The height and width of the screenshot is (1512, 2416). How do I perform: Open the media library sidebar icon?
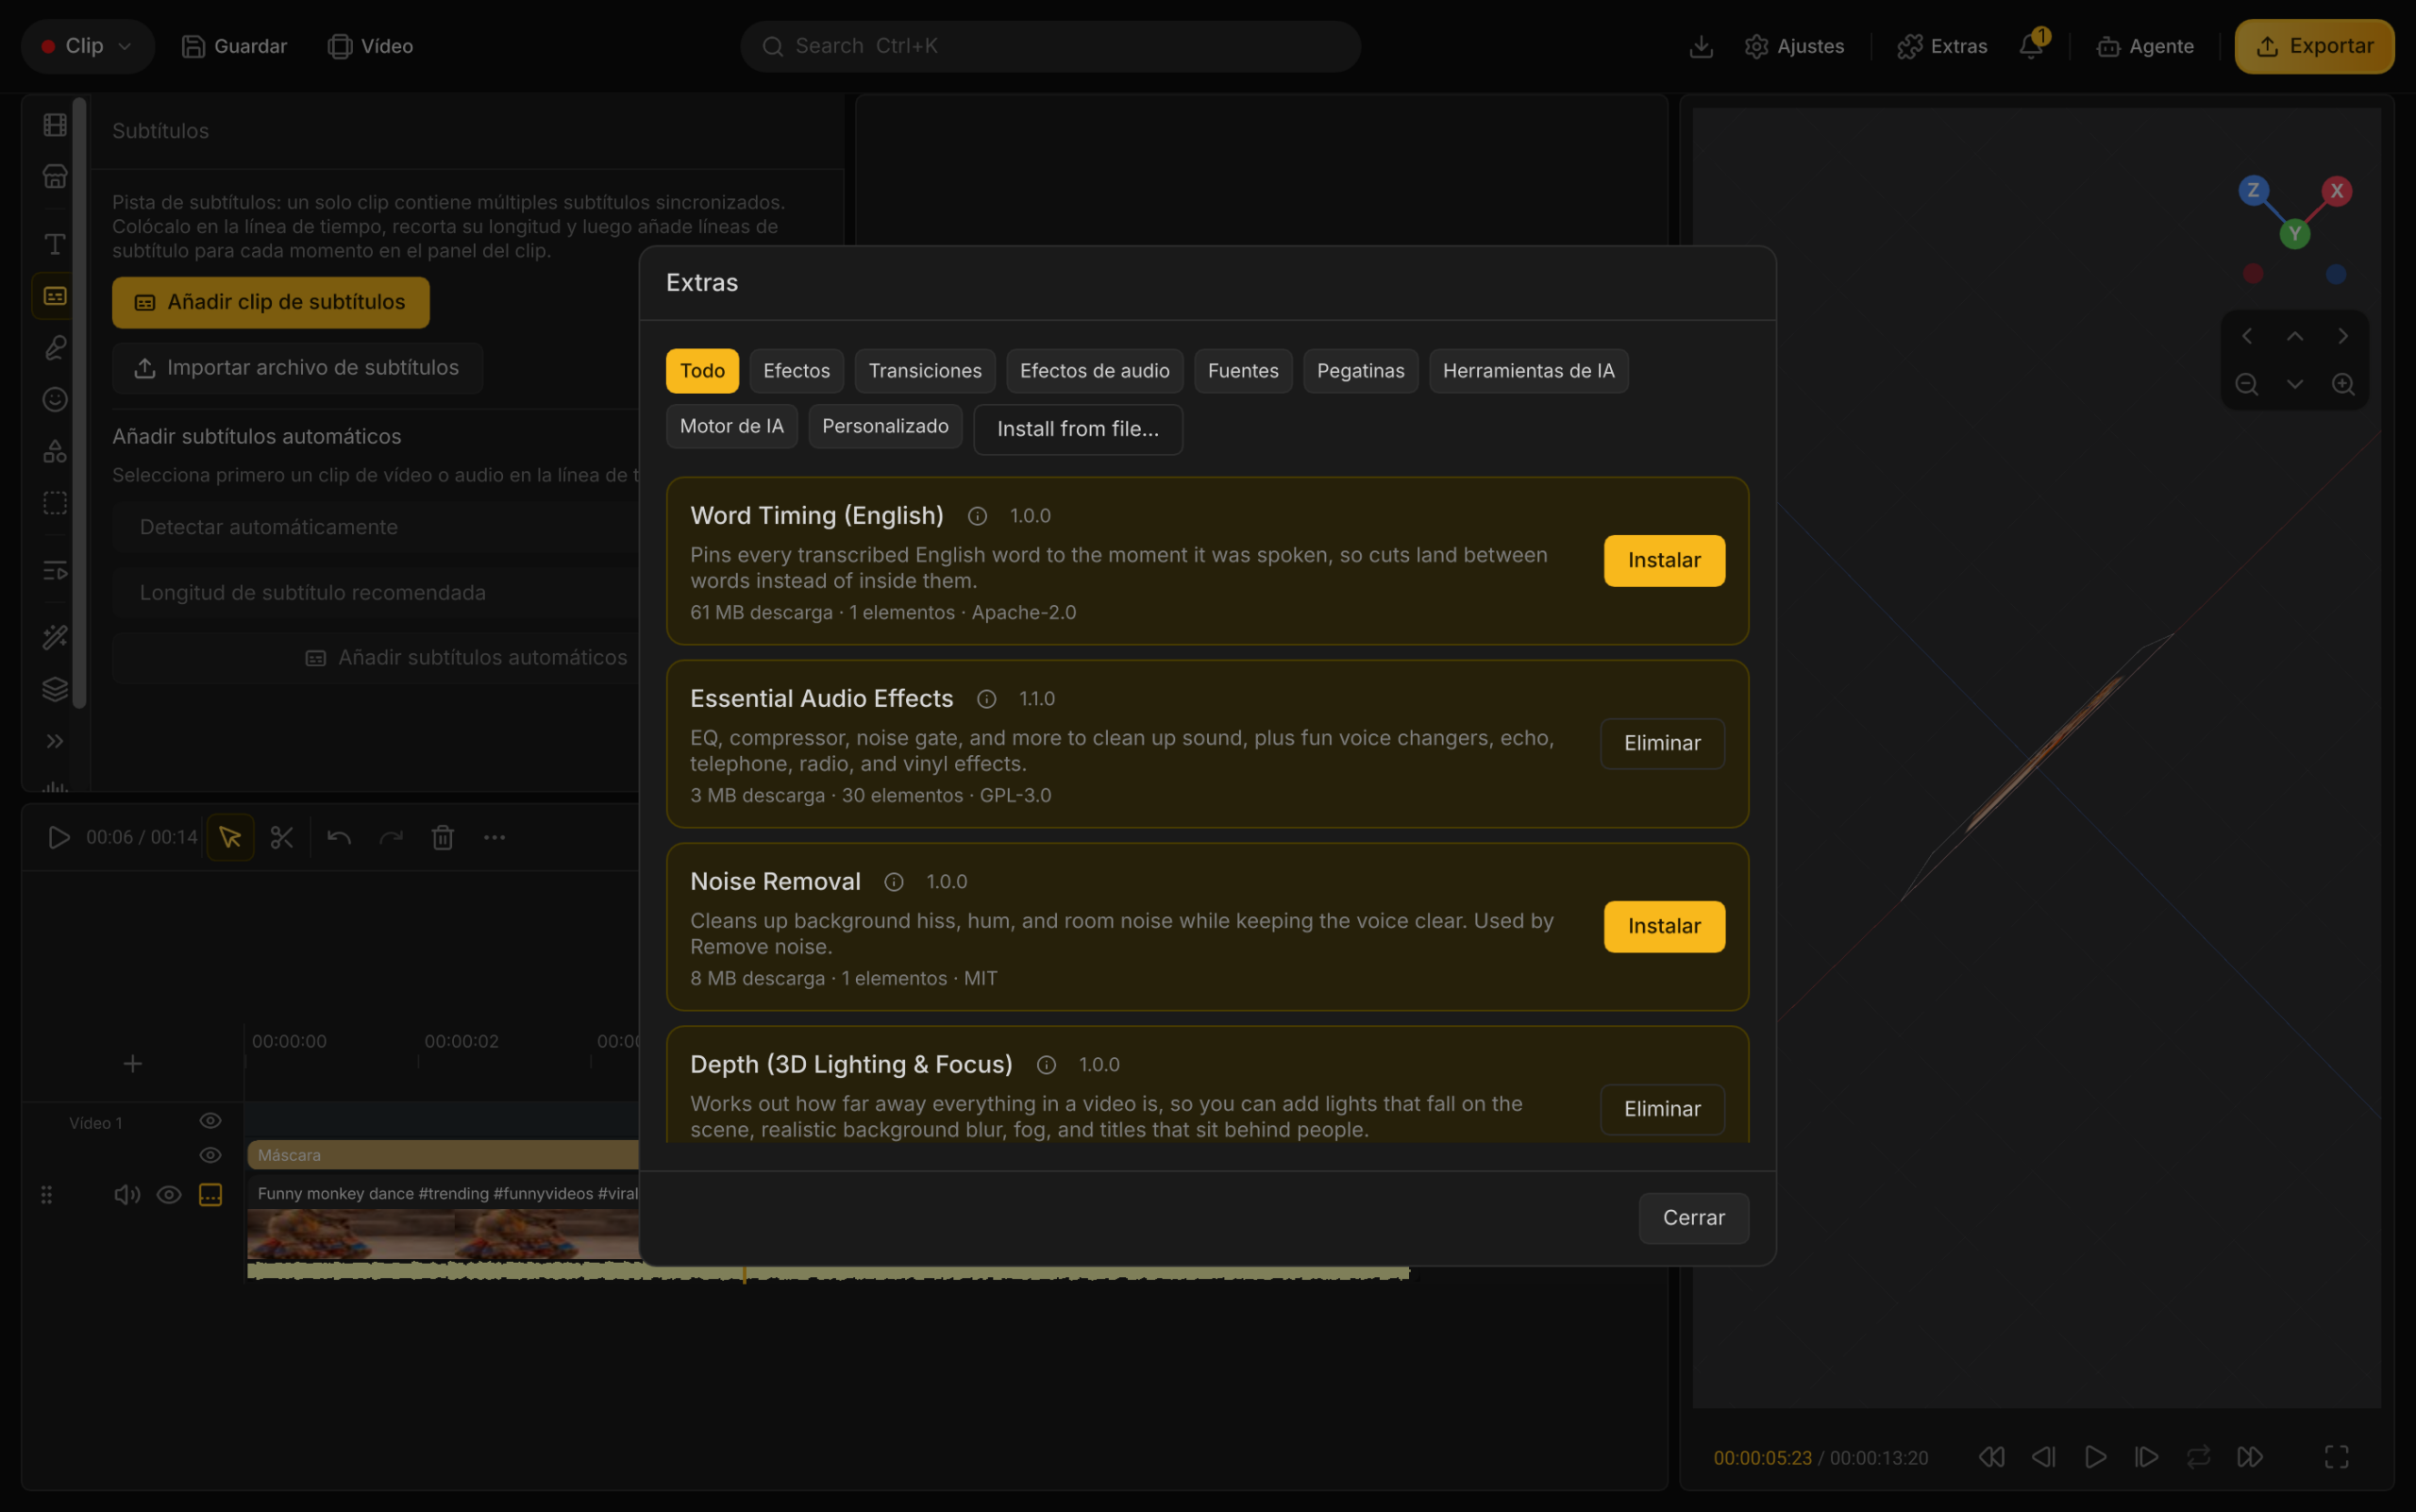pyautogui.click(x=55, y=125)
